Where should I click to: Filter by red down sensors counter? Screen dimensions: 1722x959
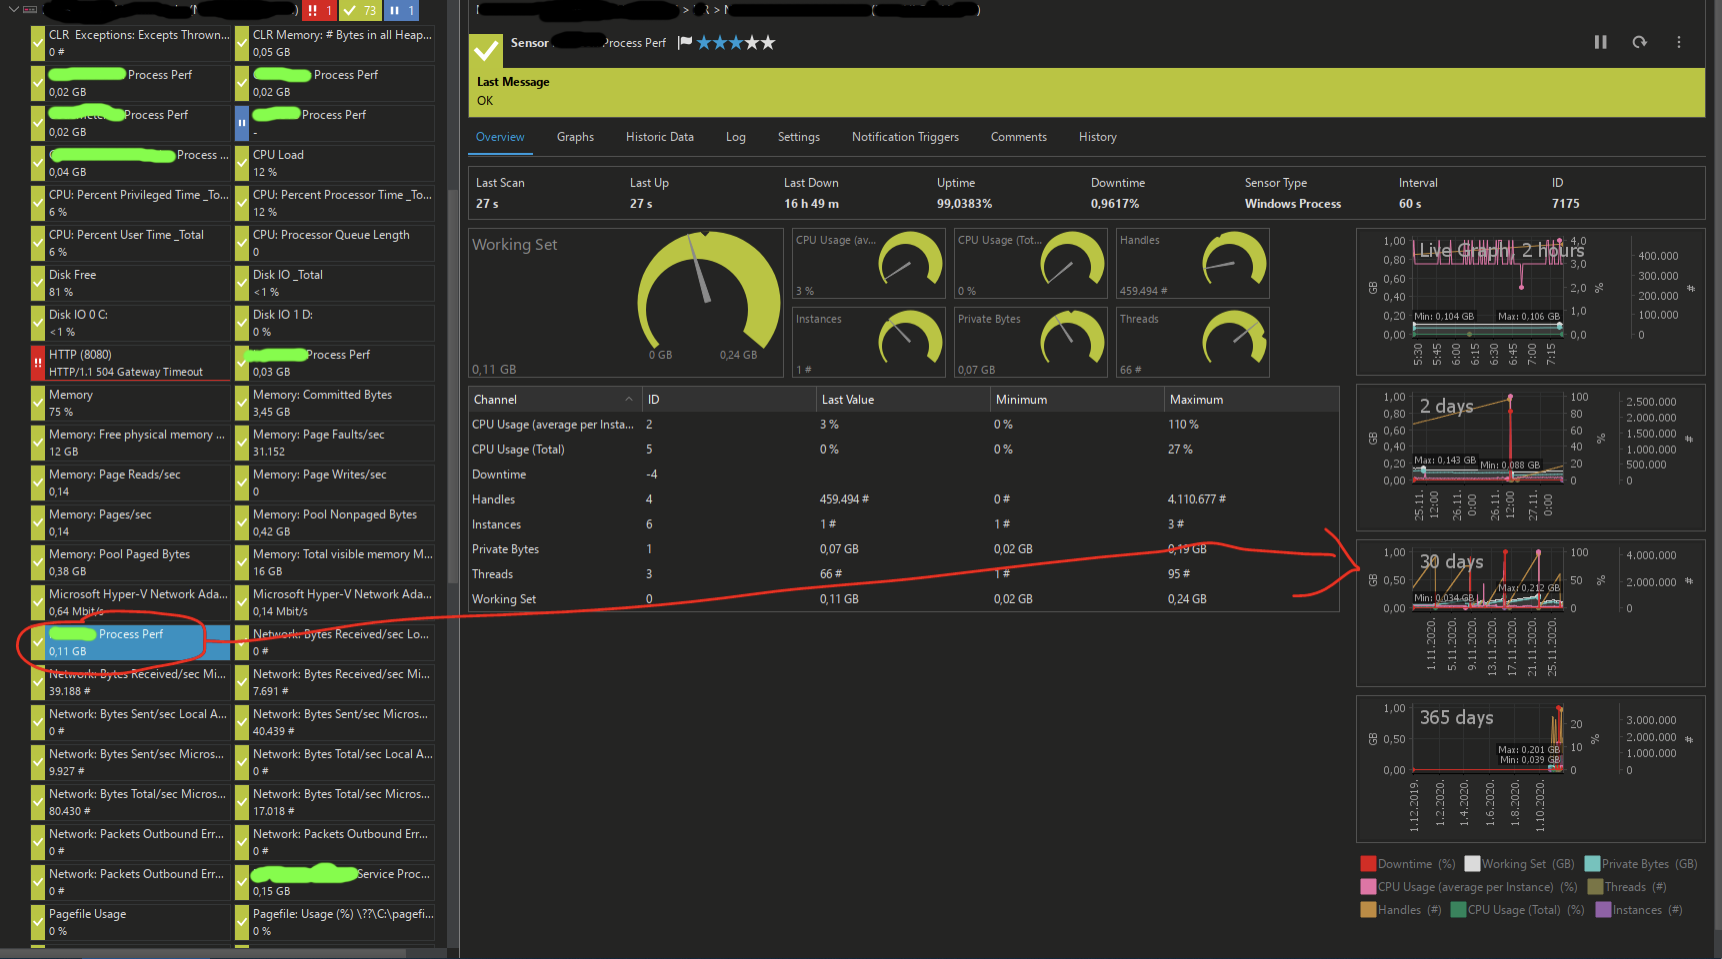[319, 10]
